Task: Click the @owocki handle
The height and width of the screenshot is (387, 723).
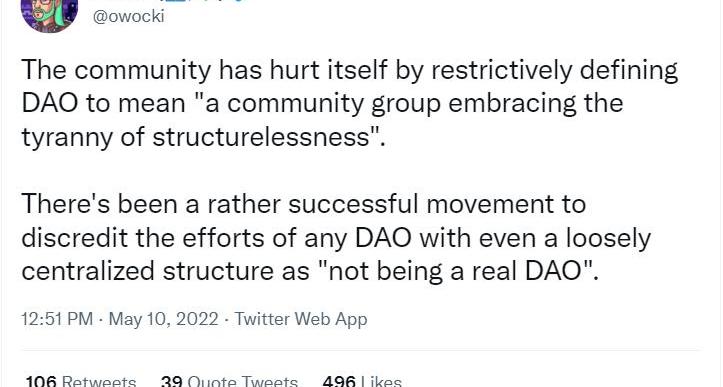Action: tap(129, 16)
